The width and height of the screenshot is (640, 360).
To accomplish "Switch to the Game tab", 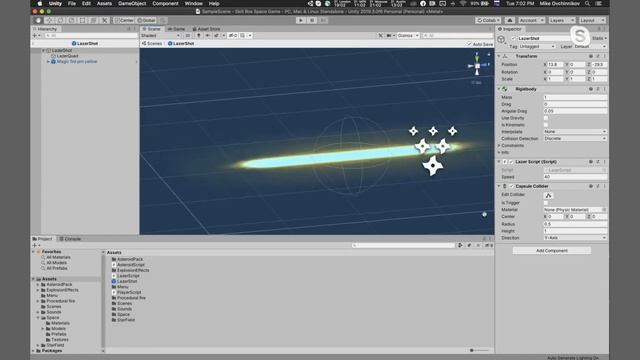I will pos(176,29).
